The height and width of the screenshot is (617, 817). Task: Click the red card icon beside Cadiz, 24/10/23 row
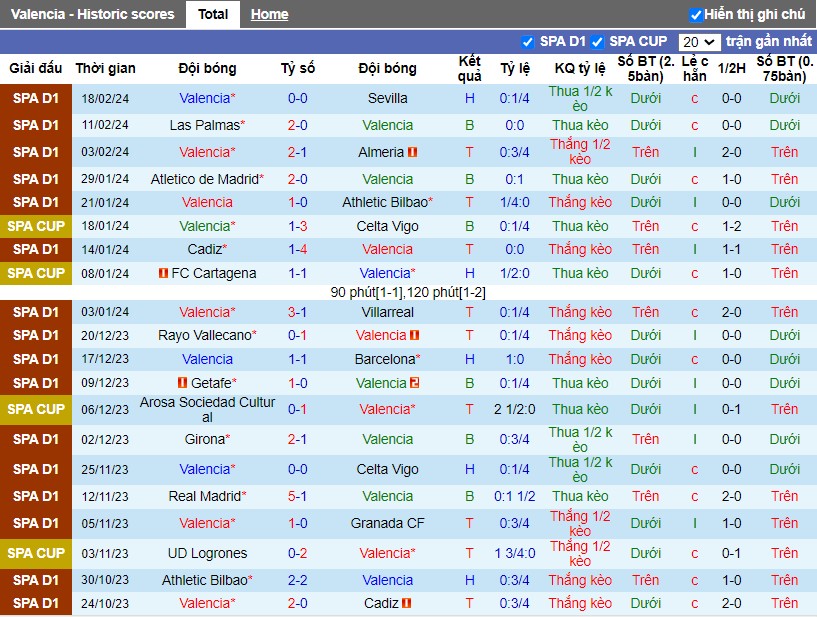click(x=407, y=603)
